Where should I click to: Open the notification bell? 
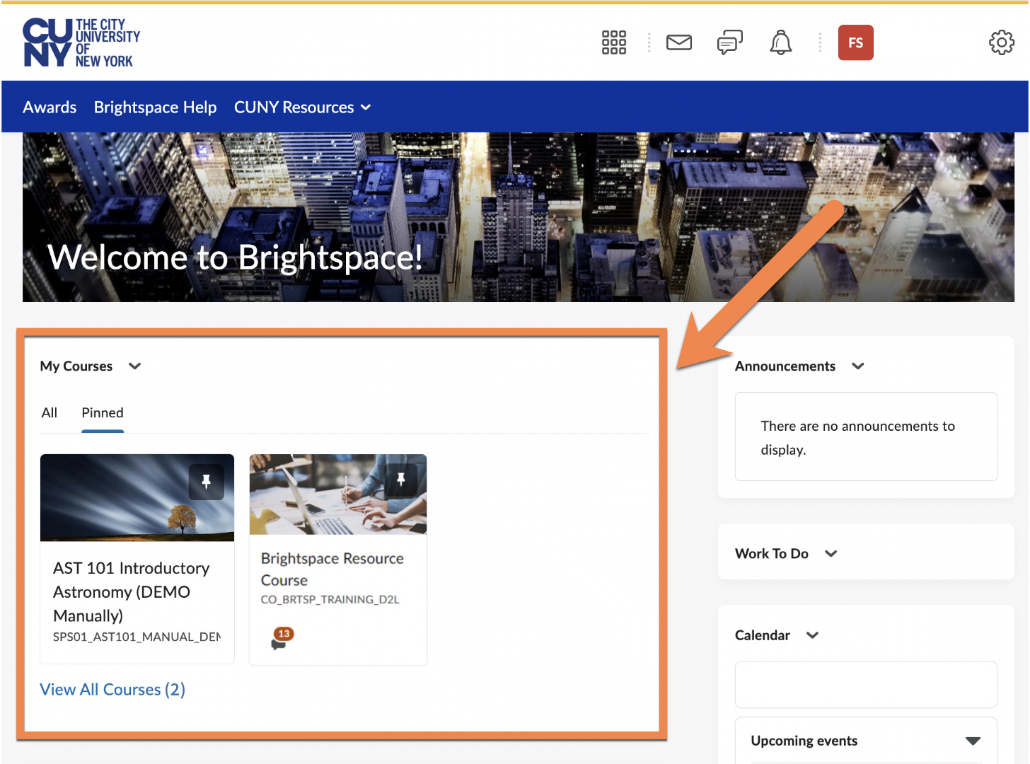pos(780,42)
